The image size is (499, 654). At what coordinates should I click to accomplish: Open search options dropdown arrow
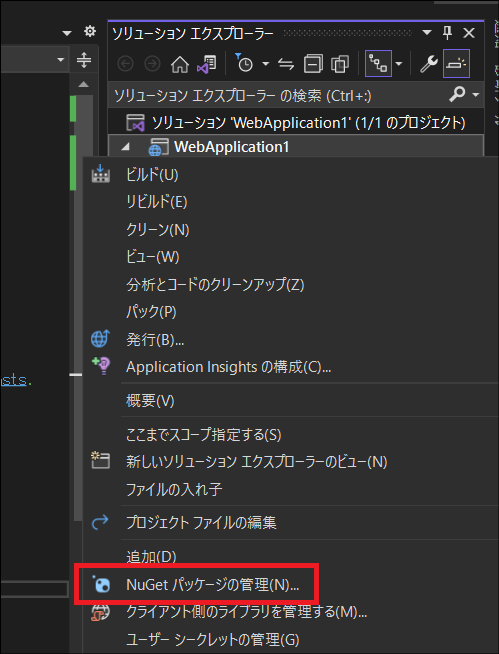coord(476,95)
